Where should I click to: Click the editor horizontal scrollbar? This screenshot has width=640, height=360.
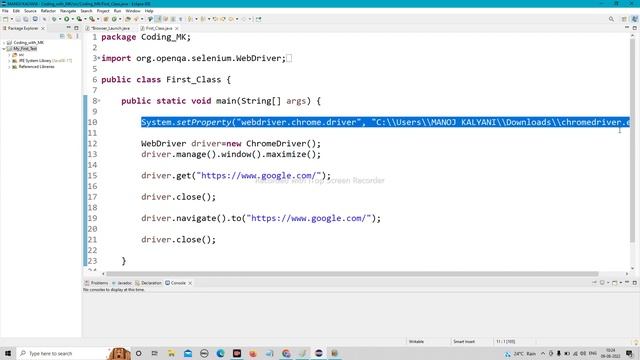[352, 274]
